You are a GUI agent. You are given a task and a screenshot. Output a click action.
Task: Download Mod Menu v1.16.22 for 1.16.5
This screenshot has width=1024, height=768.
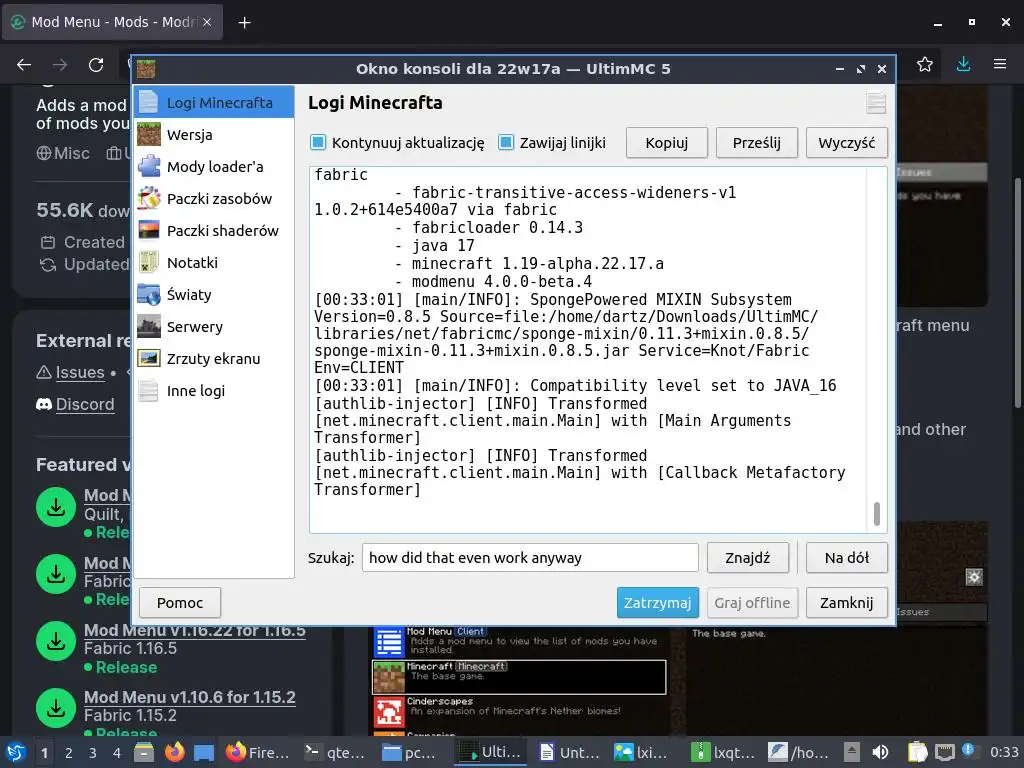pyautogui.click(x=56, y=641)
